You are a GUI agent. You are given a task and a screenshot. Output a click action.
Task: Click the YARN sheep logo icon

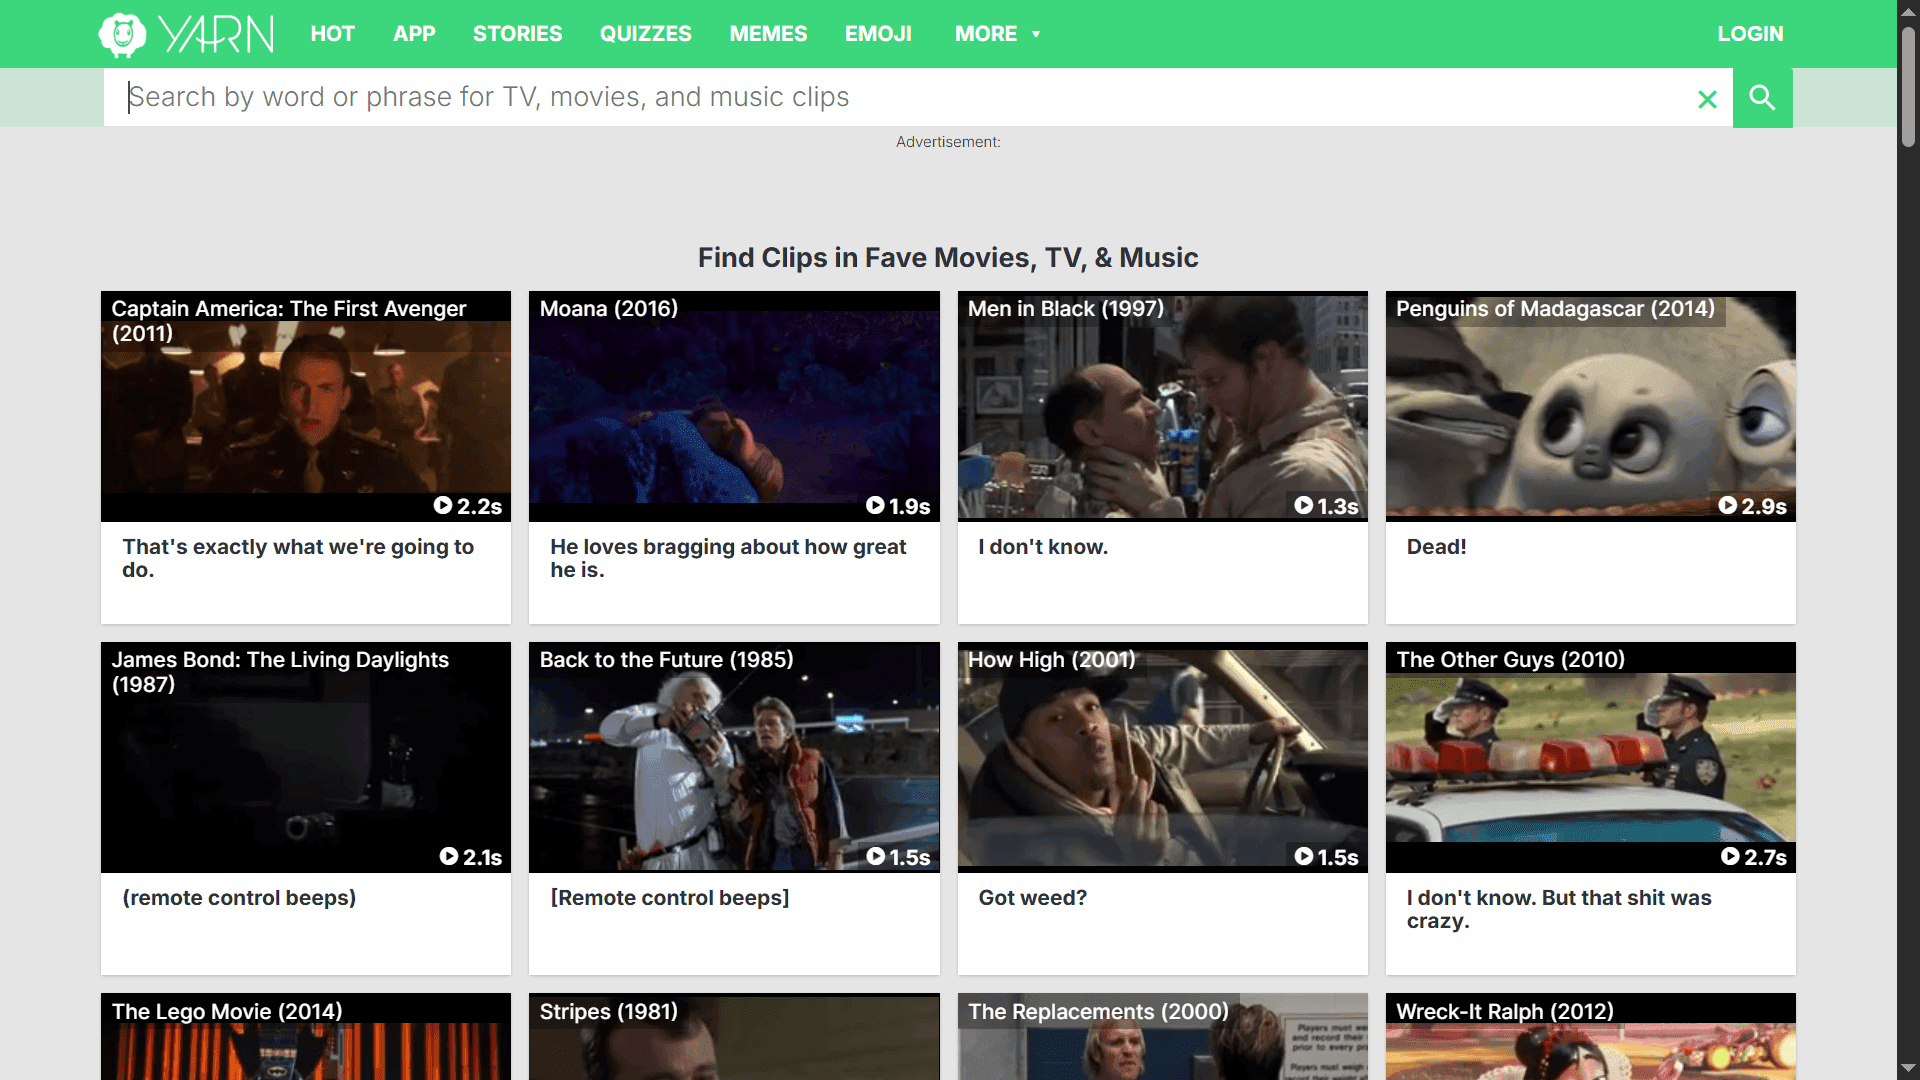tap(122, 35)
